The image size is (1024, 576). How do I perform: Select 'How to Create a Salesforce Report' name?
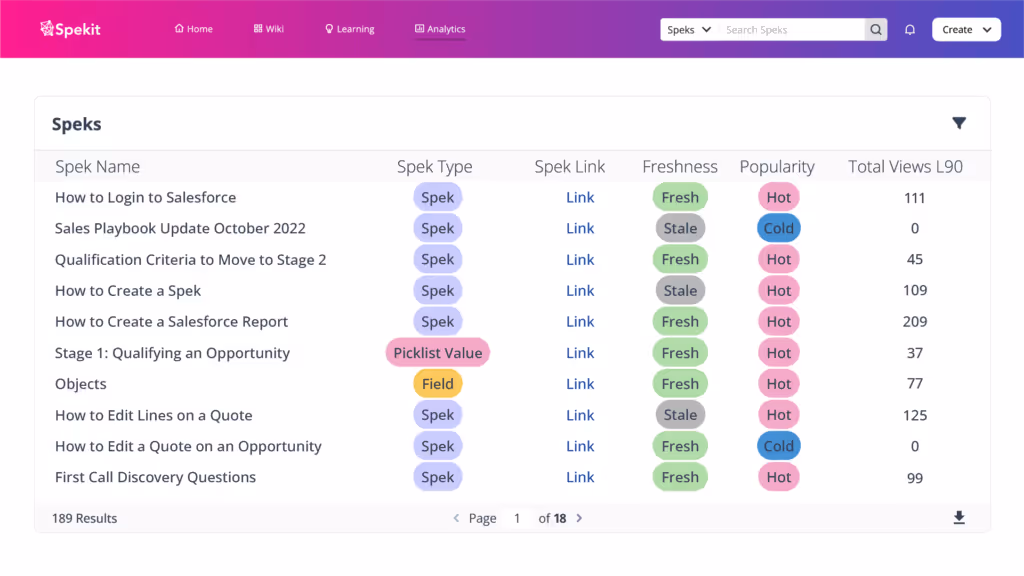tap(171, 321)
